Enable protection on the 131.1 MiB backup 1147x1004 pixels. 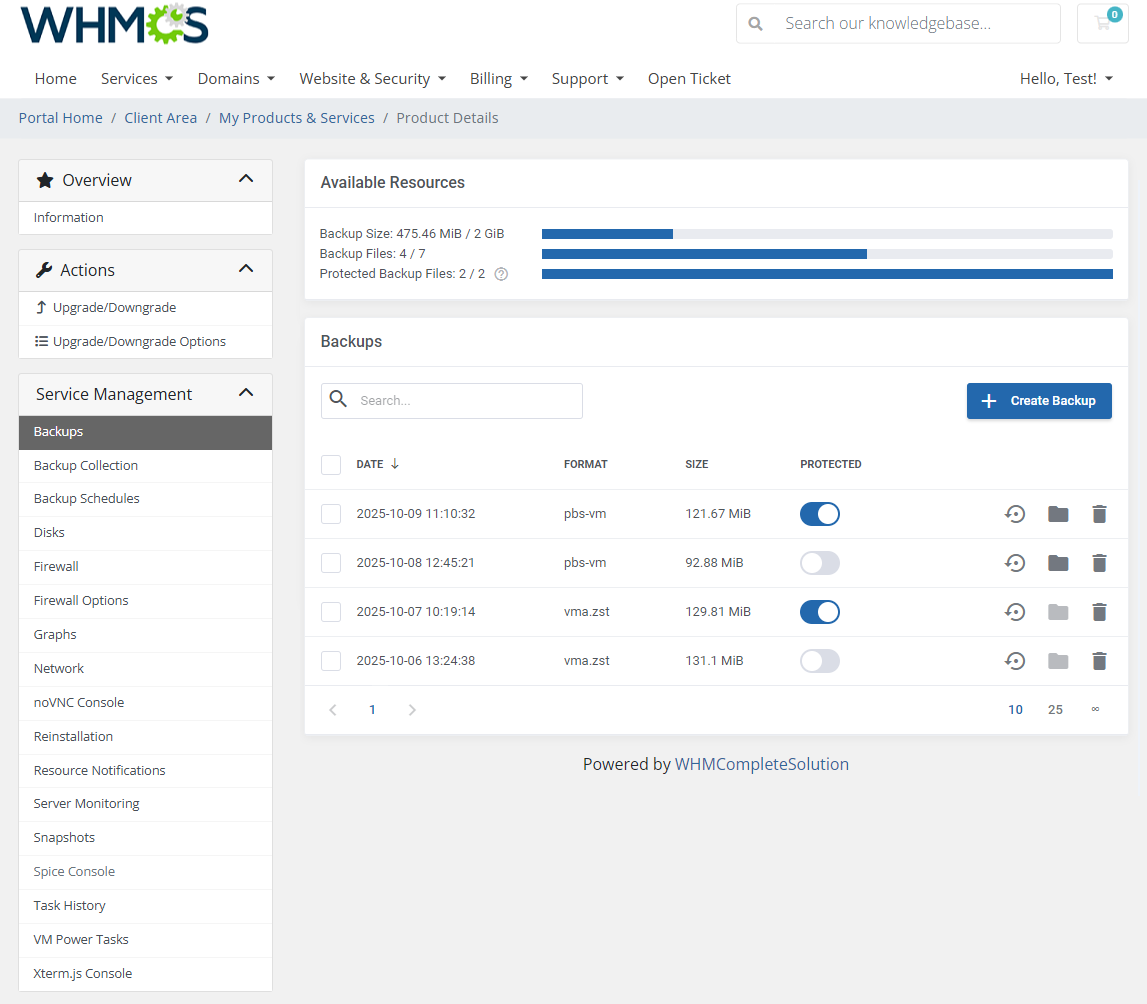[819, 661]
